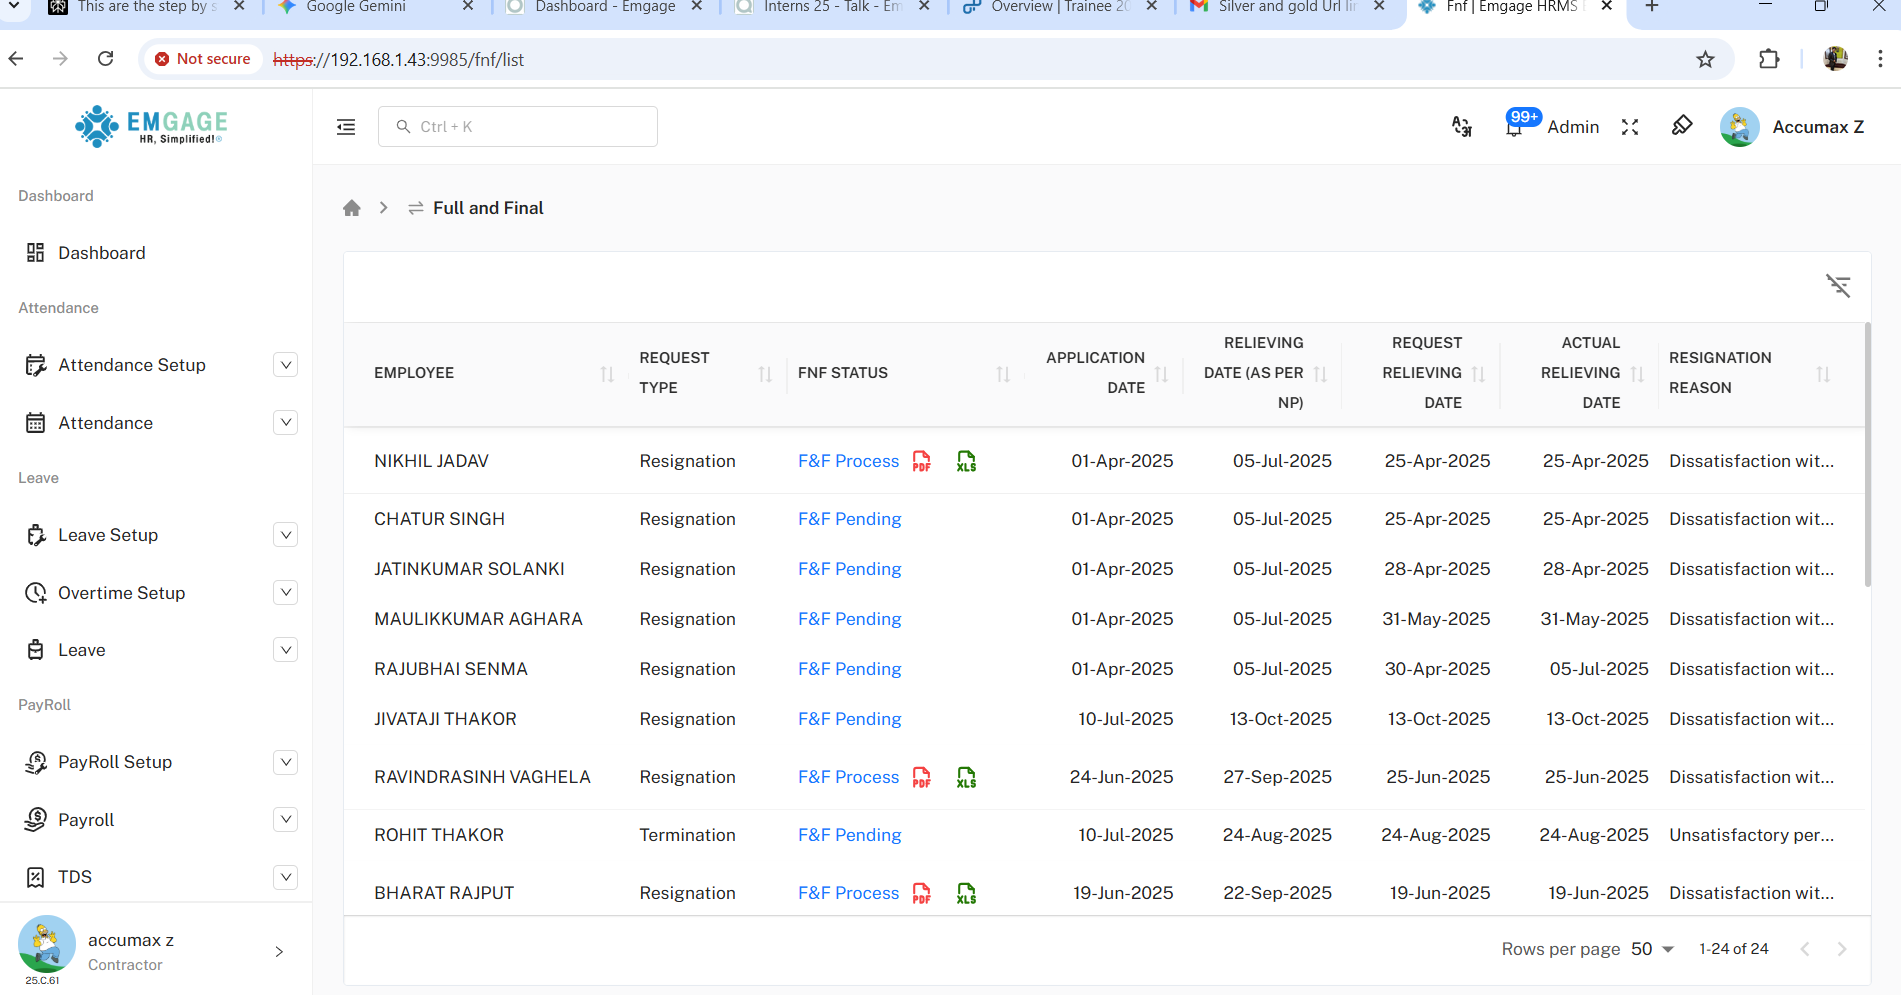The image size is (1901, 995).
Task: Click F&F Process link for Bharat Rajput
Action: [x=848, y=893]
